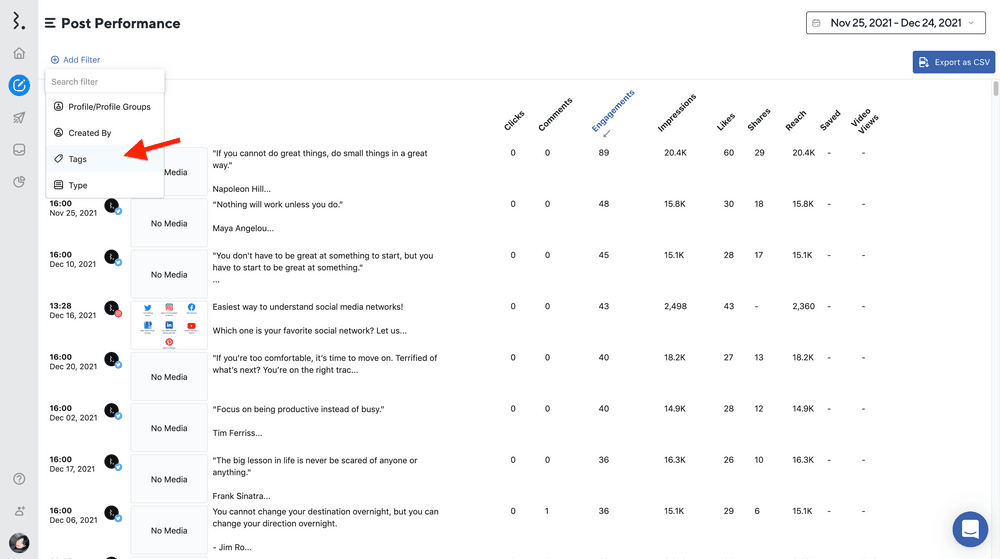Expand the Add Filter dropdown

click(x=76, y=60)
